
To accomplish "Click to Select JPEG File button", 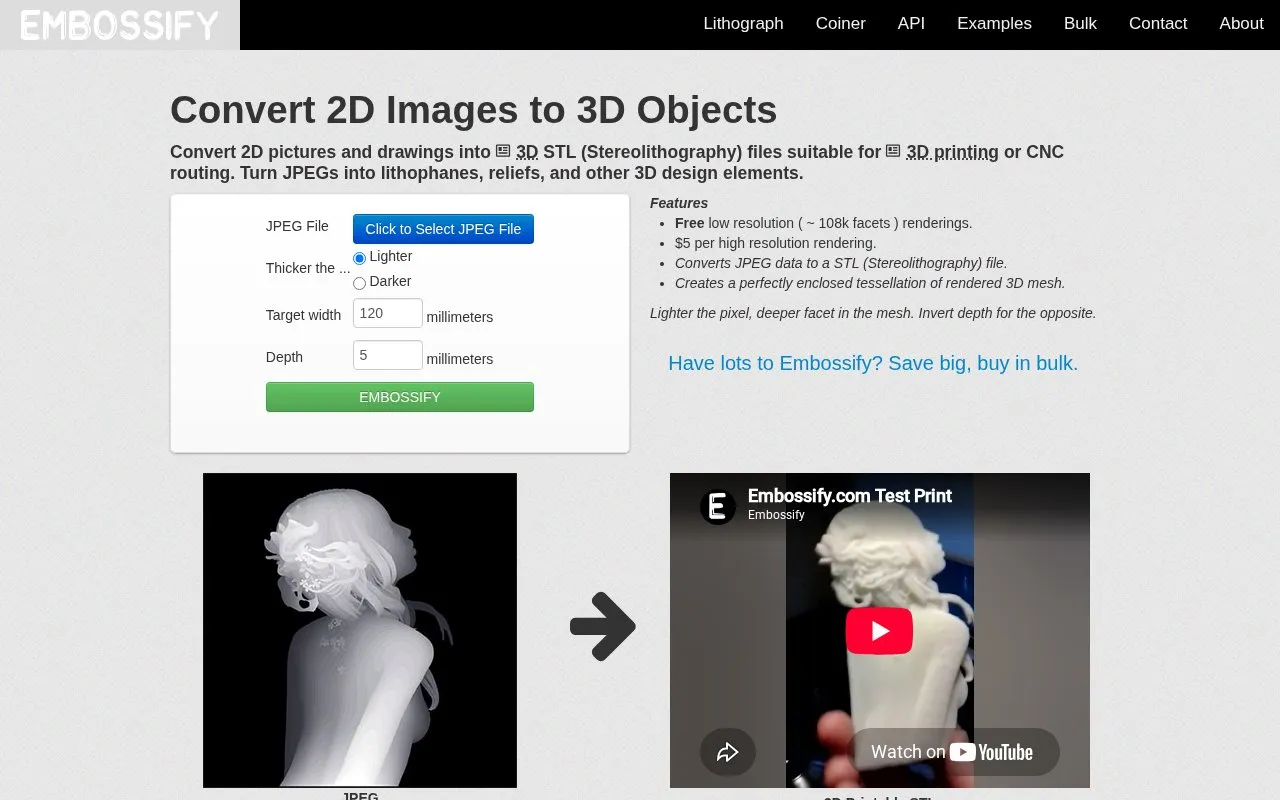I will pyautogui.click(x=443, y=229).
